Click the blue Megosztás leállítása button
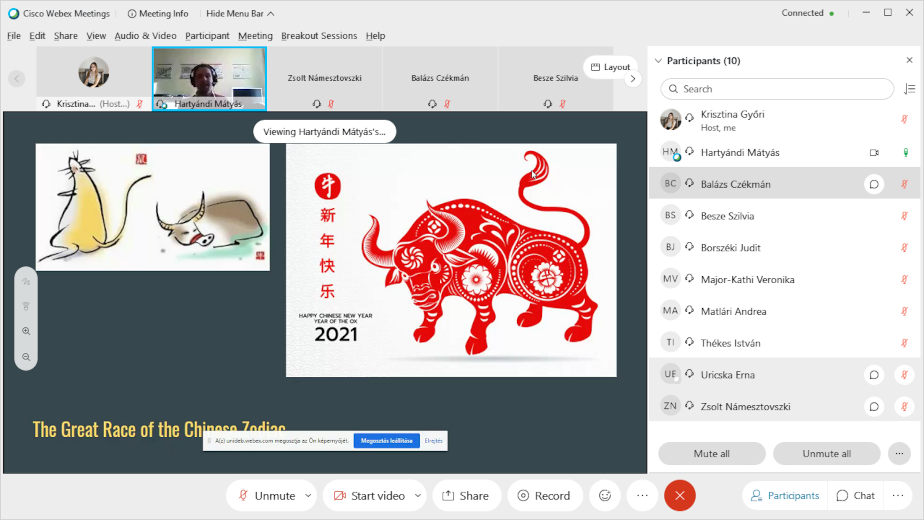This screenshot has height=520, width=924. pyautogui.click(x=387, y=440)
